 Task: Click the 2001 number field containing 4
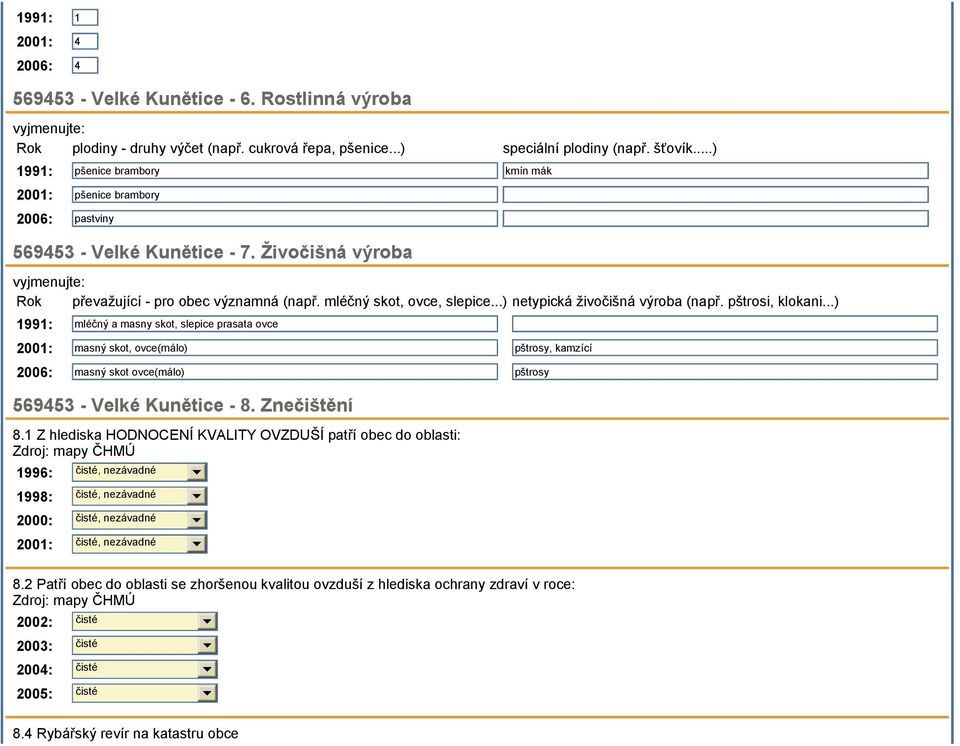click(x=84, y=42)
